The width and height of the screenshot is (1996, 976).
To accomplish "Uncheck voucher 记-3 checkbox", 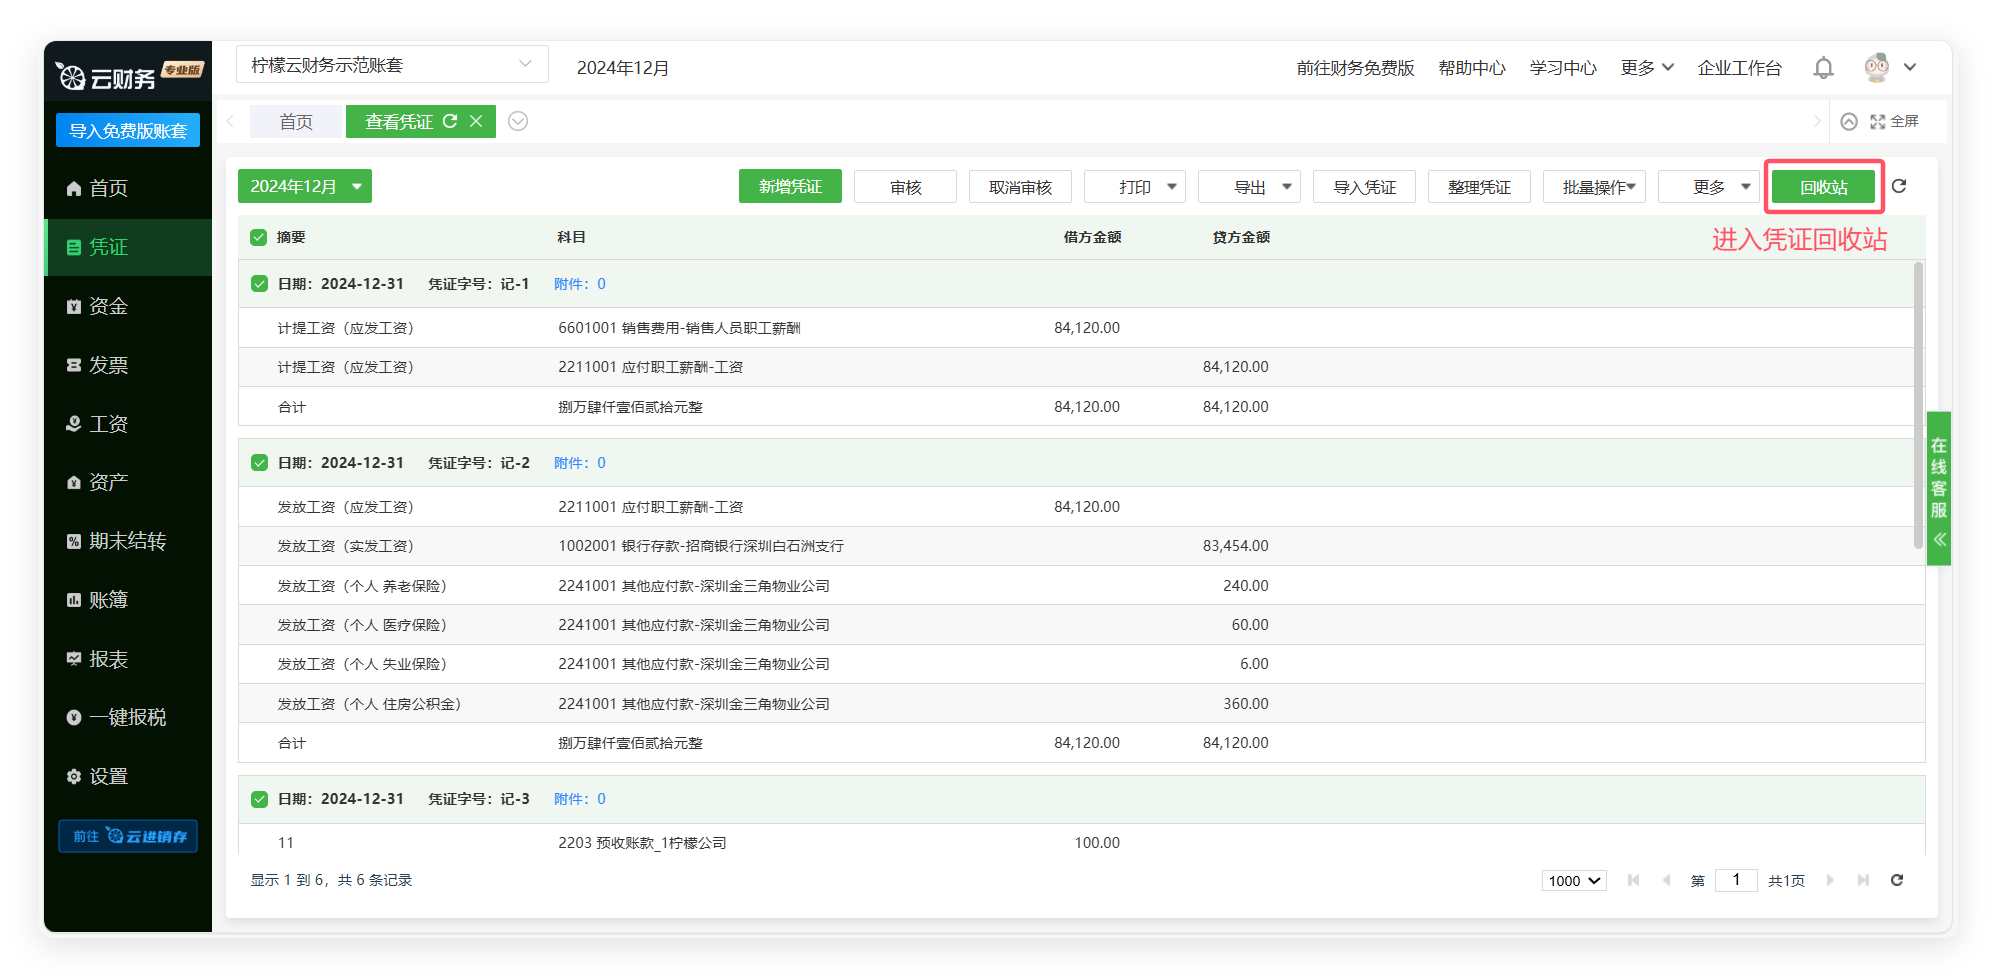I will 259,799.
